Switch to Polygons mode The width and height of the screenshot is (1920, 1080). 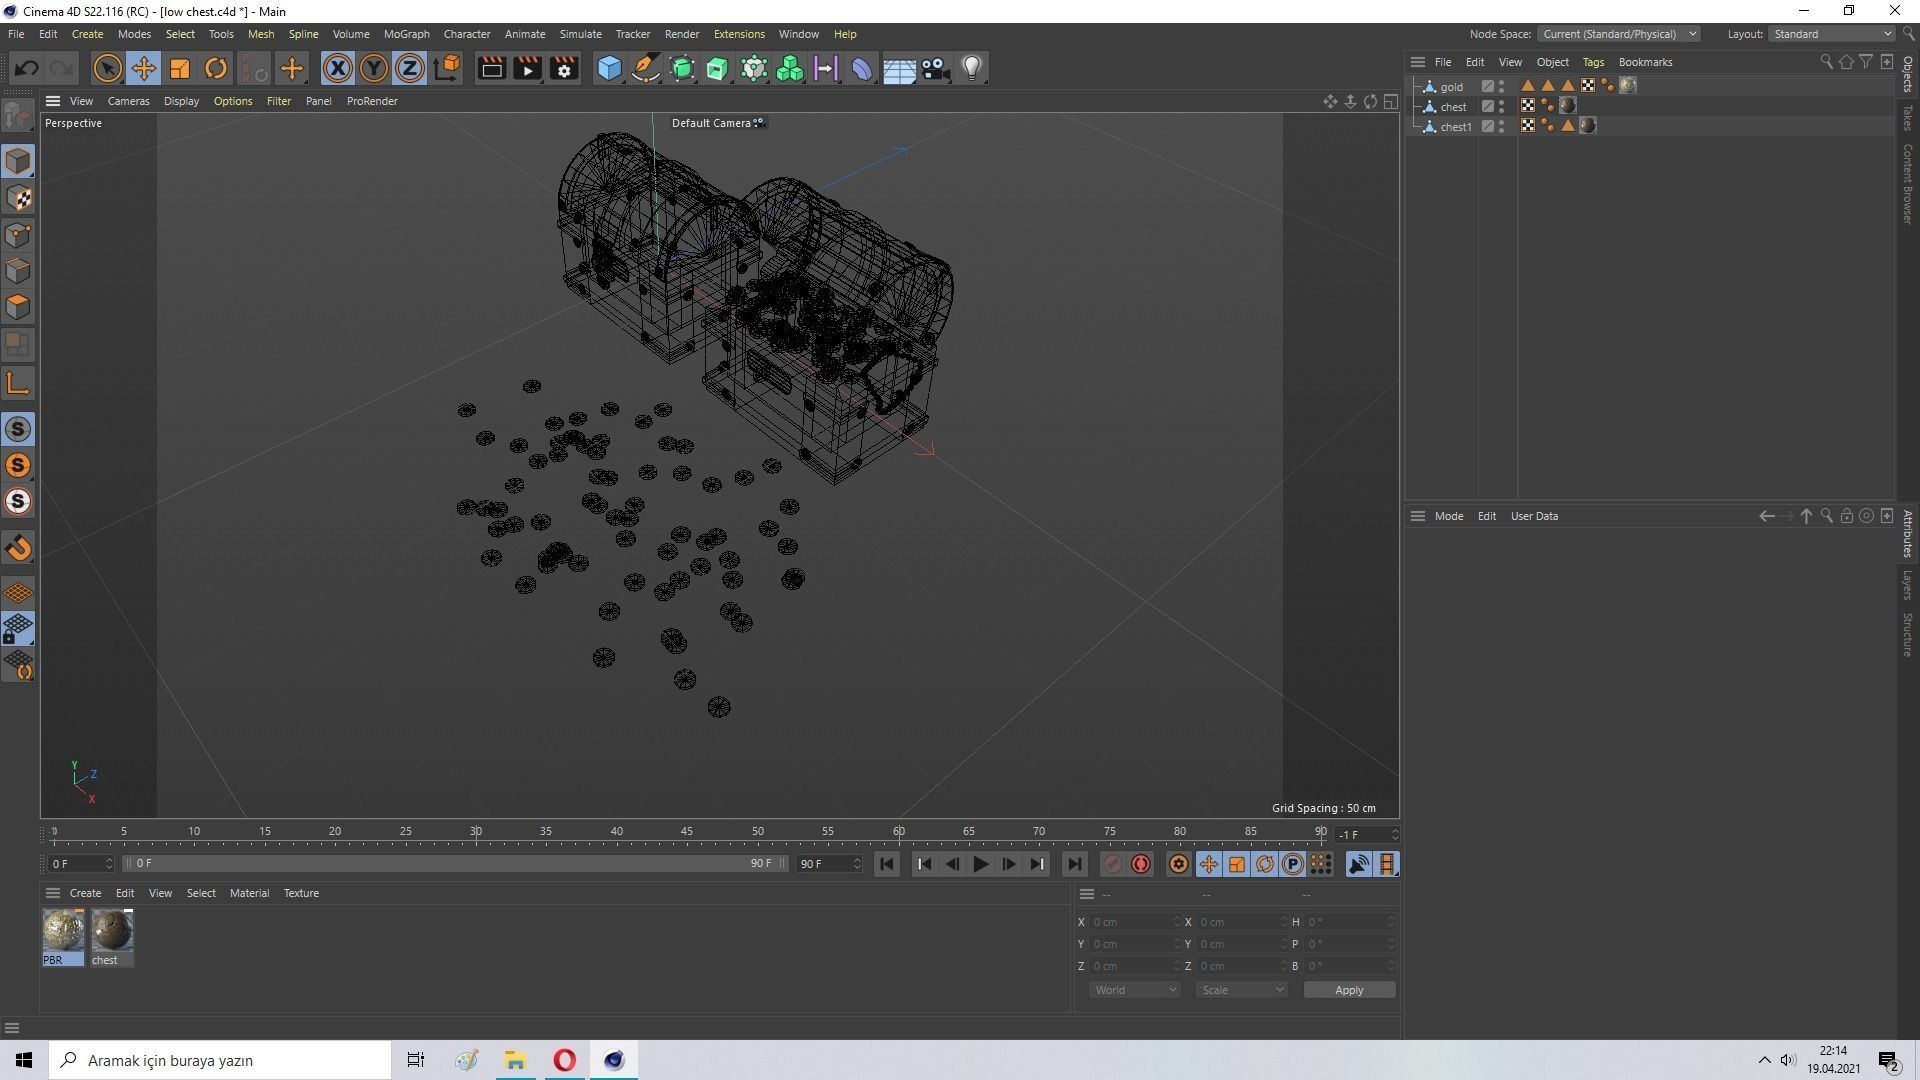18,307
